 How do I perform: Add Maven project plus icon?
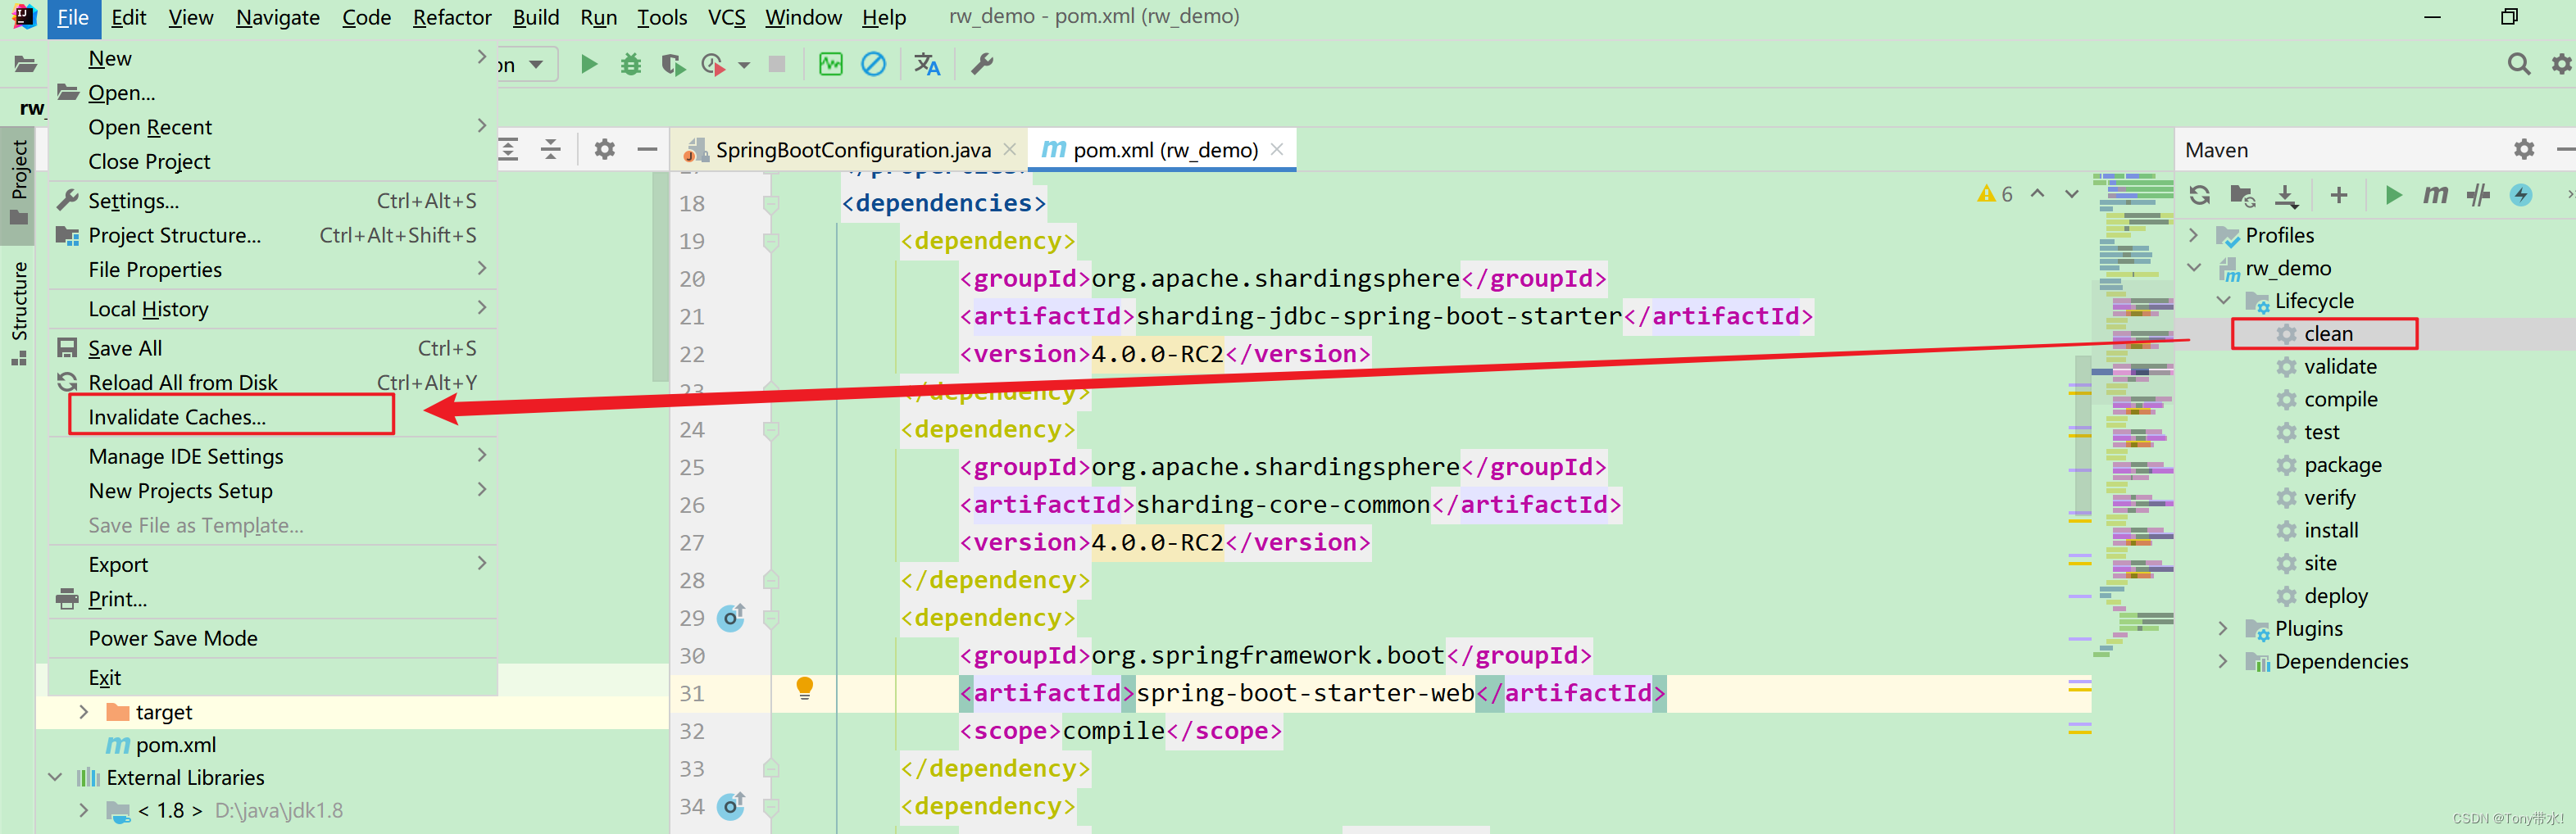tap(2338, 195)
